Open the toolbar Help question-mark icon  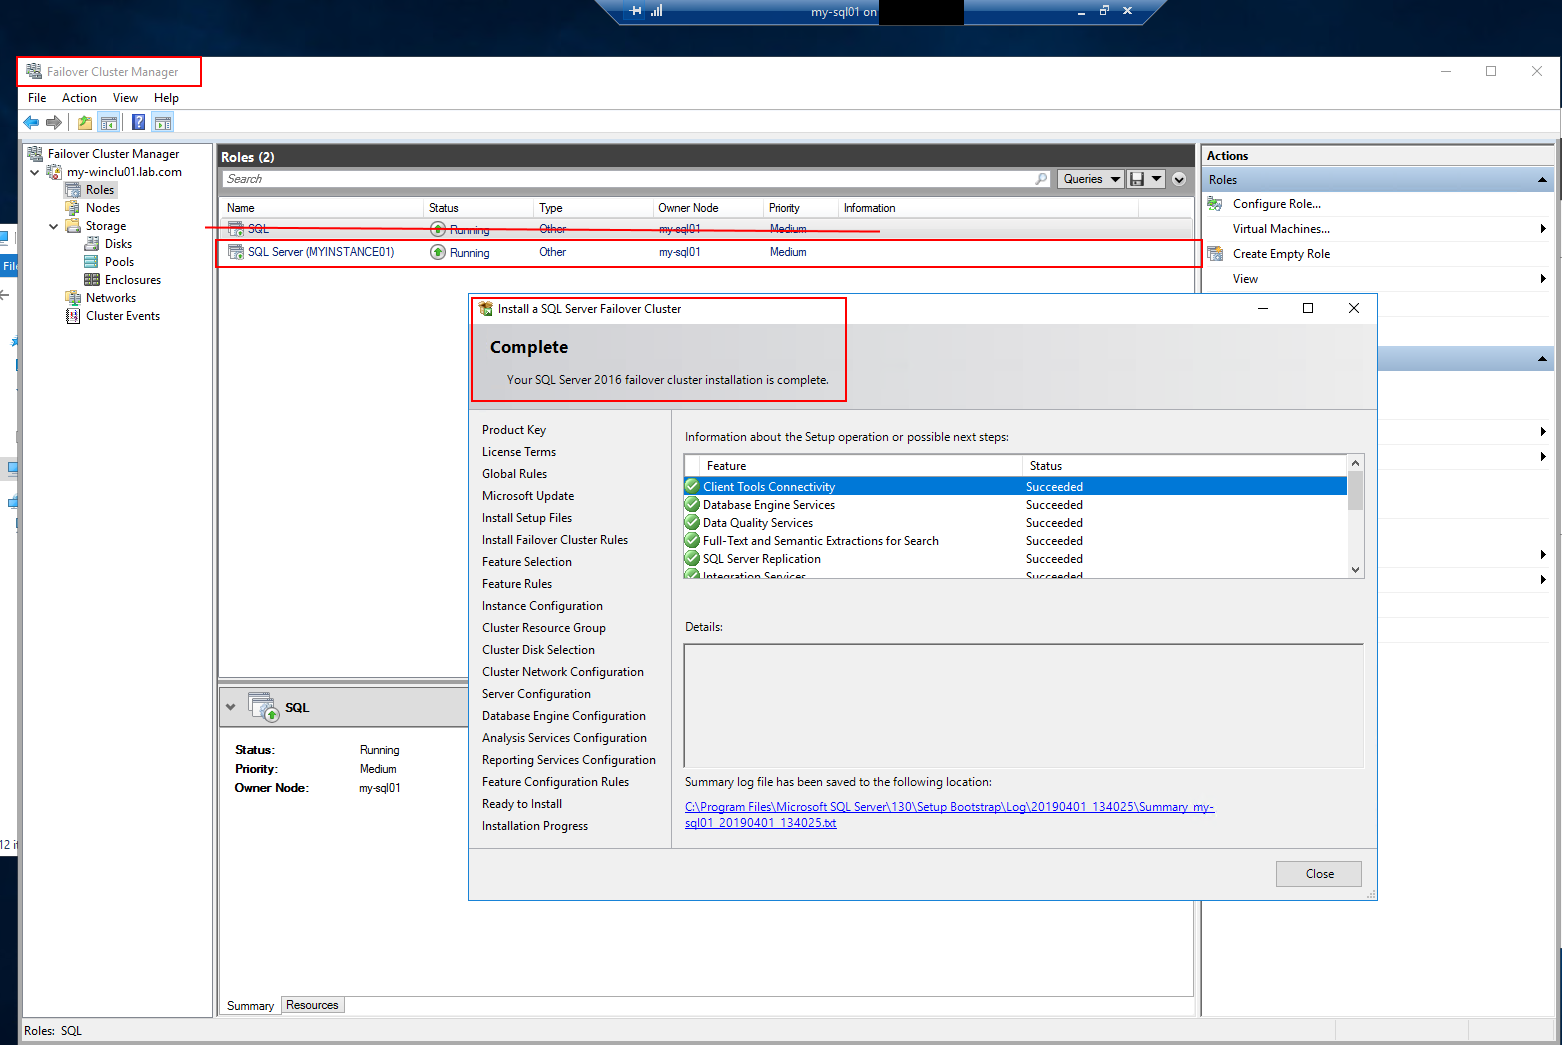click(x=138, y=122)
